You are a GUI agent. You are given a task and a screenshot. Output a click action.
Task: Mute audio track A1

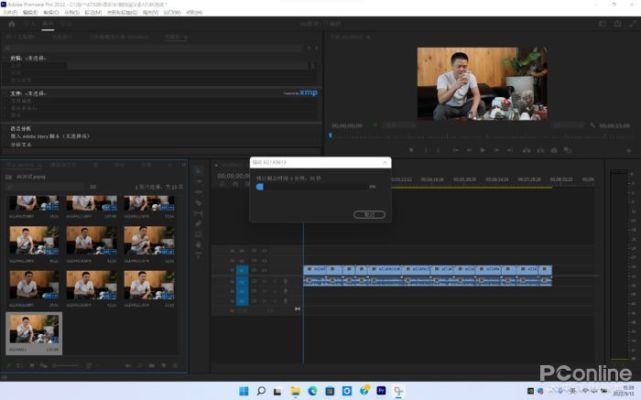(264, 281)
